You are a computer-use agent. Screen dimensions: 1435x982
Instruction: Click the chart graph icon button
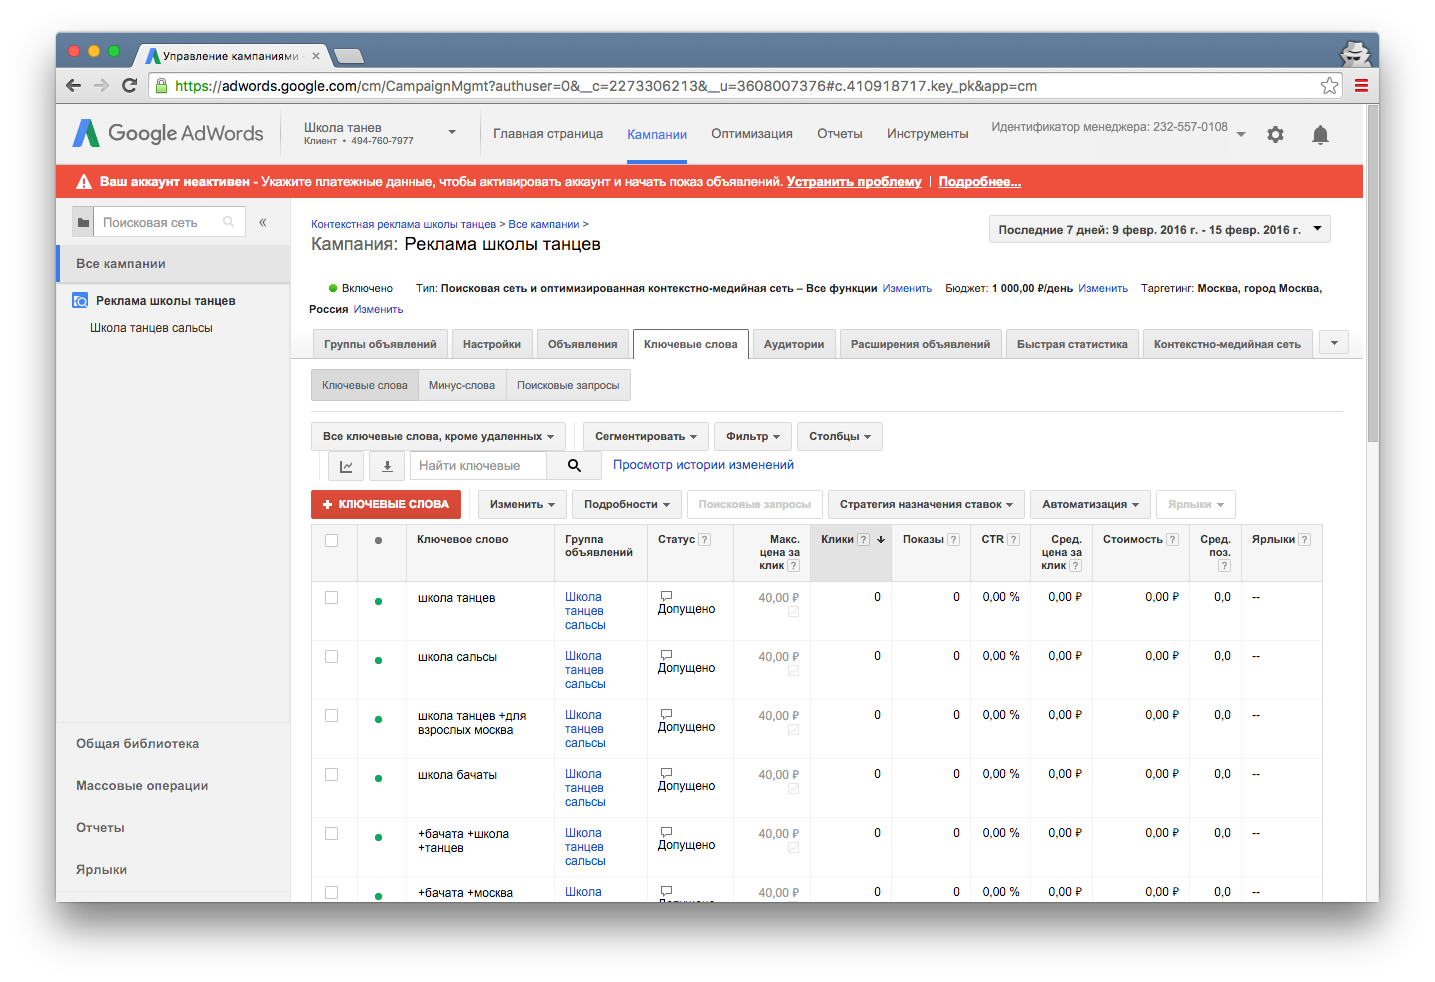click(x=346, y=466)
